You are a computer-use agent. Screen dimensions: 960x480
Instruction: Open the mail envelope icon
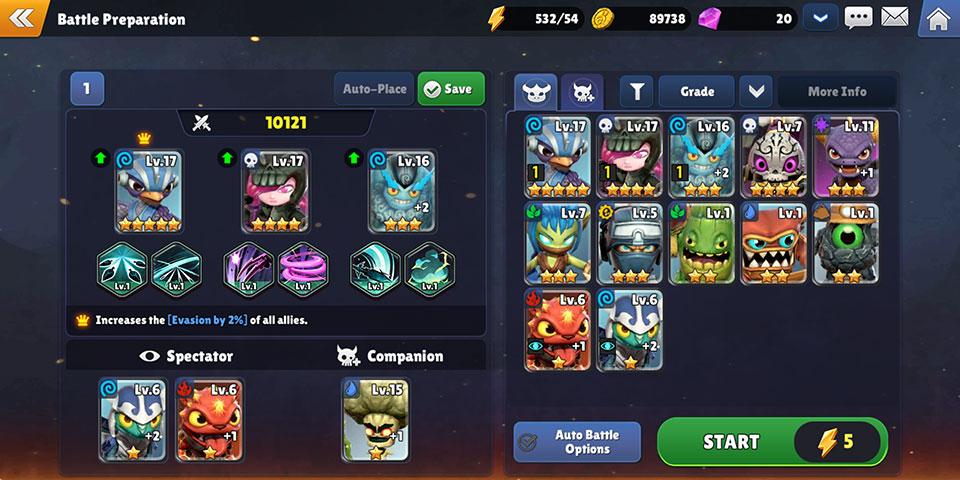[x=894, y=17]
